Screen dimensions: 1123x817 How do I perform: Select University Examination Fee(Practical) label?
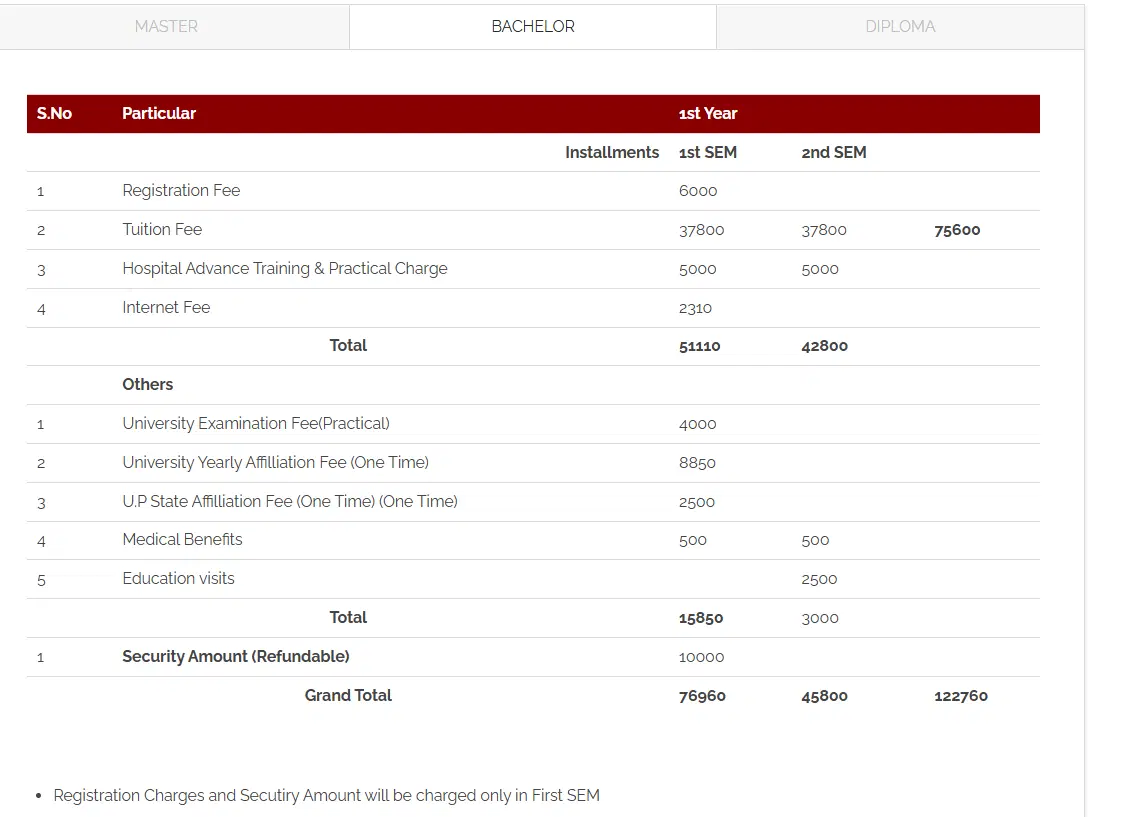pos(256,424)
